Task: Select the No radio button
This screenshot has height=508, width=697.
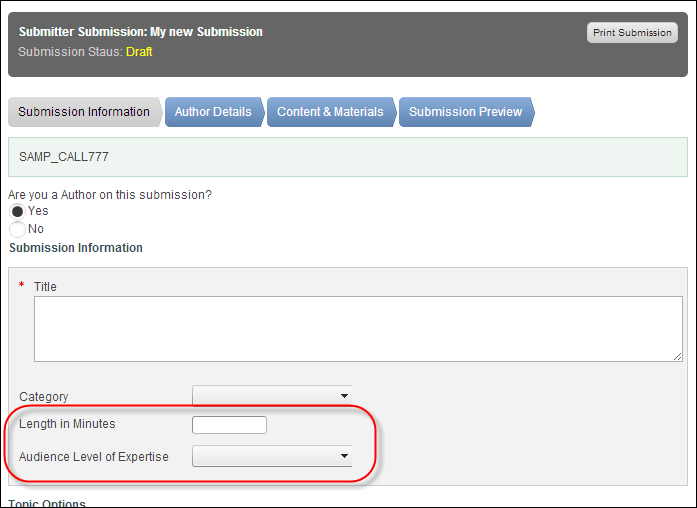Action: tap(17, 229)
